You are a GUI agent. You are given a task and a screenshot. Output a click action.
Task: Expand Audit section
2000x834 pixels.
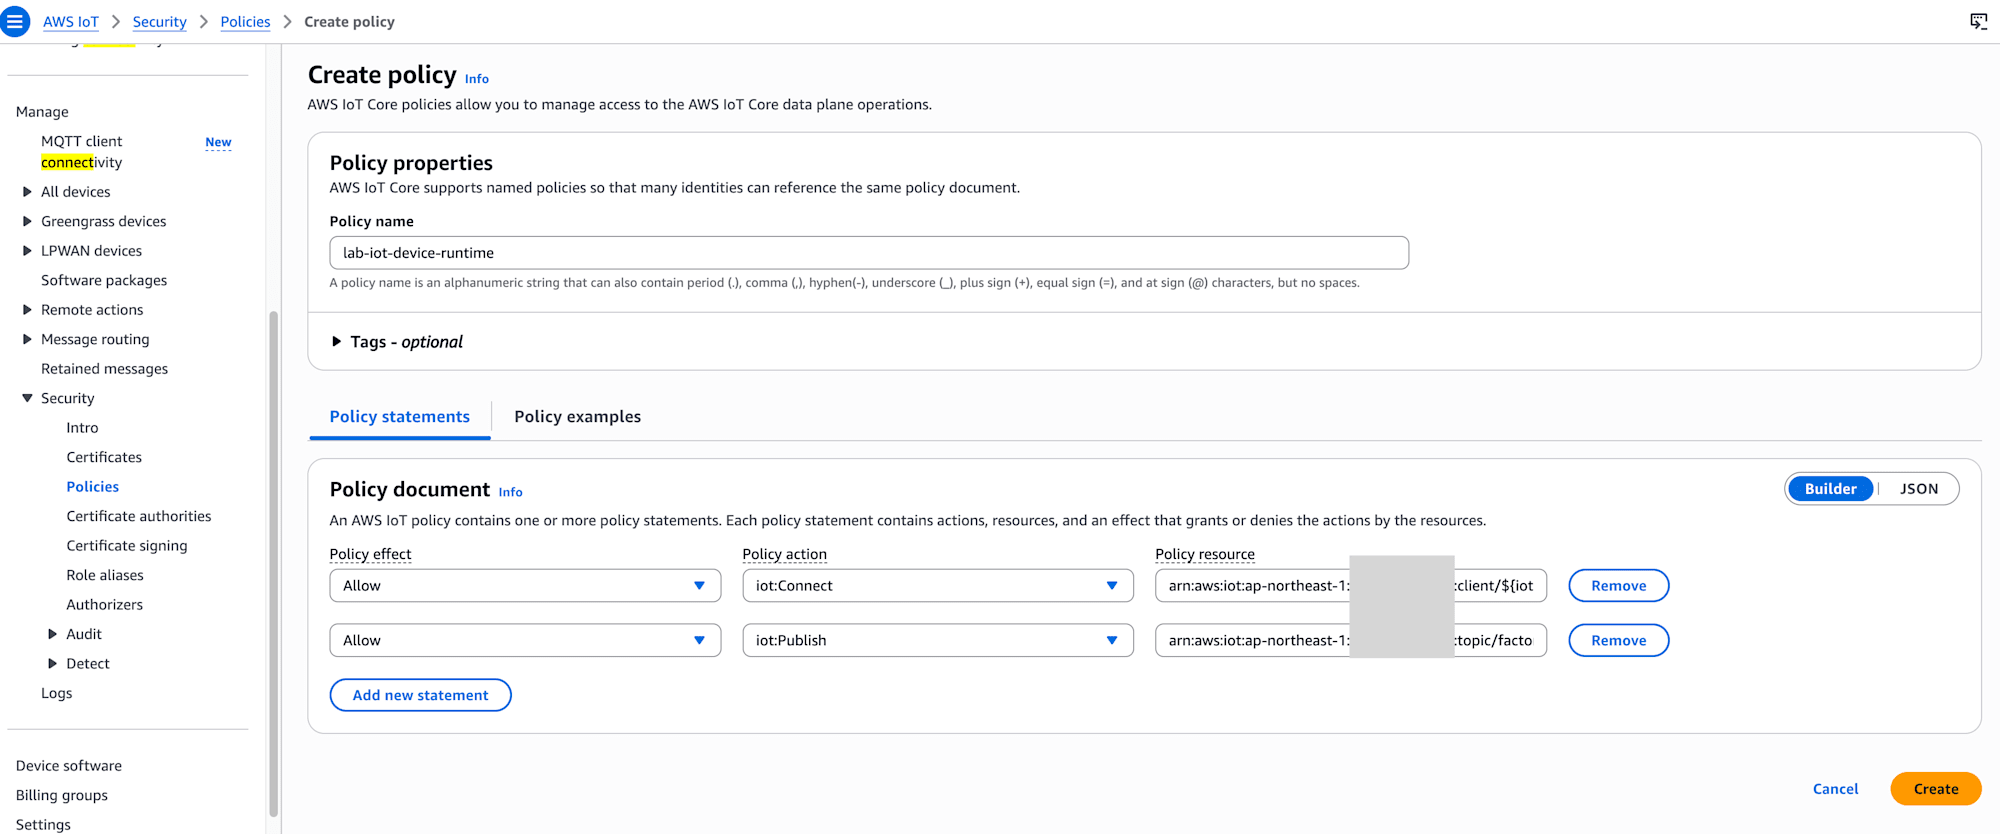tap(52, 635)
